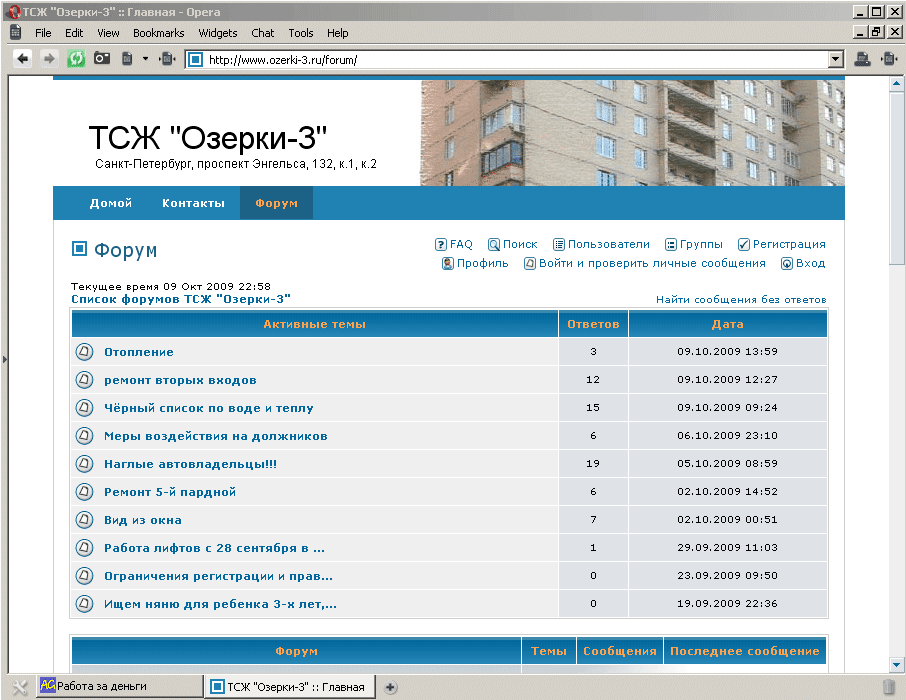The height and width of the screenshot is (700, 906).
Task: Open the closed tabs trash can at bottom right
Action: pyautogui.click(x=889, y=687)
